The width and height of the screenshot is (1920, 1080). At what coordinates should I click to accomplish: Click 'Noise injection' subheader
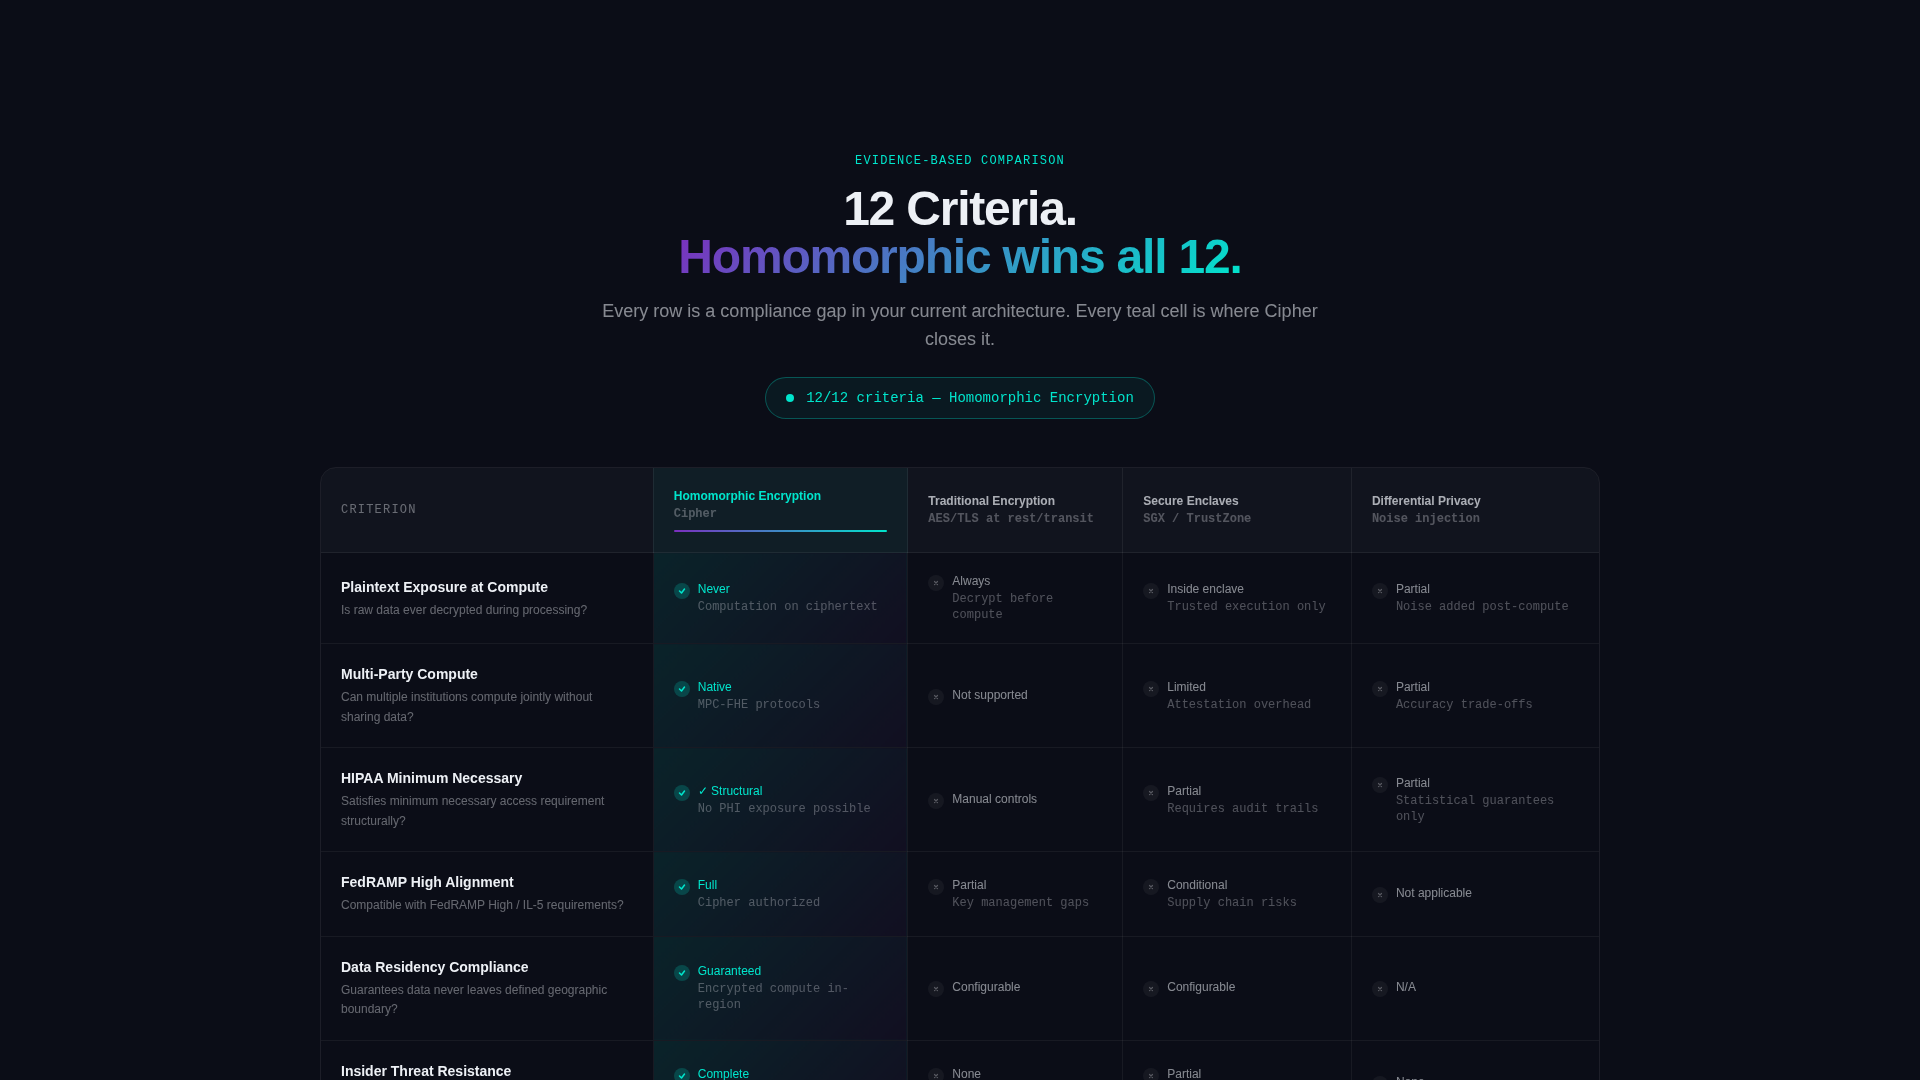[1426, 519]
